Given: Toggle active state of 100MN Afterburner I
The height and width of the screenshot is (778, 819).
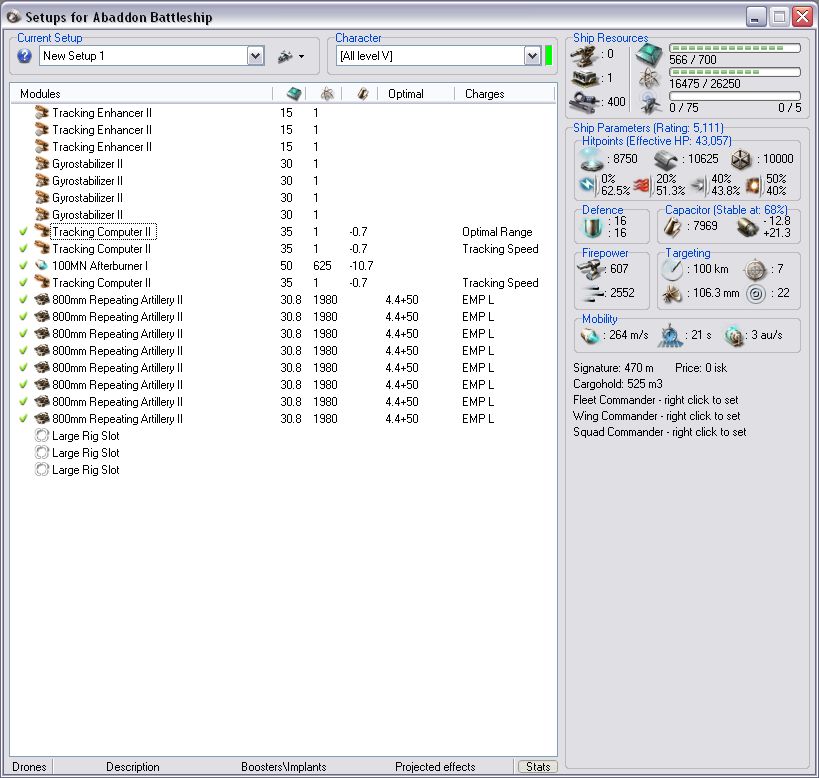Looking at the screenshot, I should coord(23,266).
